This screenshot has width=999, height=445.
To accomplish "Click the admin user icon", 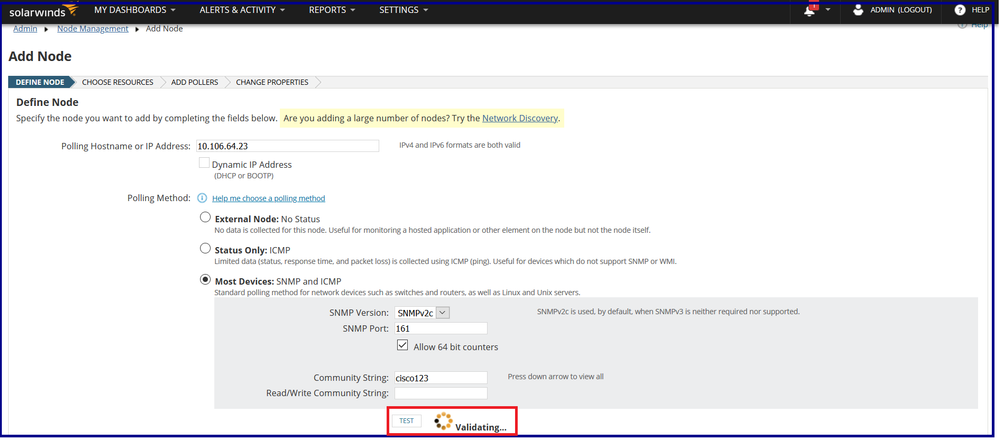I will click(x=858, y=10).
